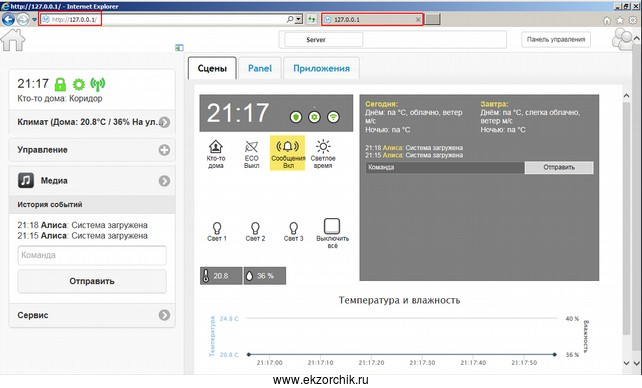The height and width of the screenshot is (388, 642).
Task: Toggle Сообщения Вкл notifications
Action: [x=287, y=153]
